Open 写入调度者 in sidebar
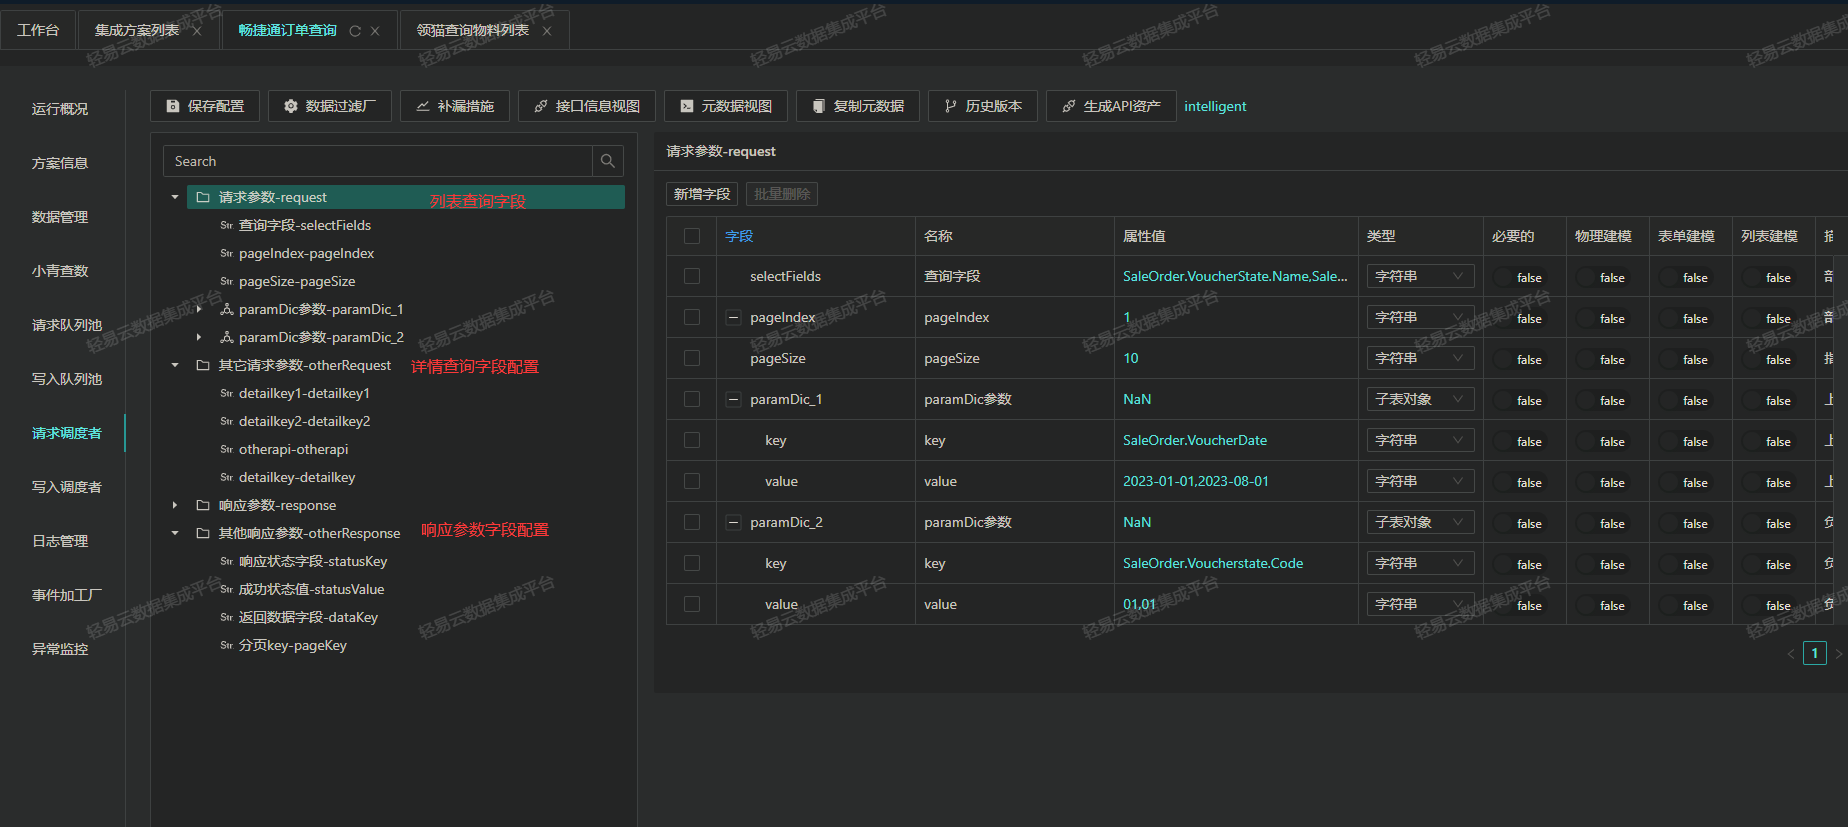This screenshot has height=827, width=1848. (x=66, y=487)
